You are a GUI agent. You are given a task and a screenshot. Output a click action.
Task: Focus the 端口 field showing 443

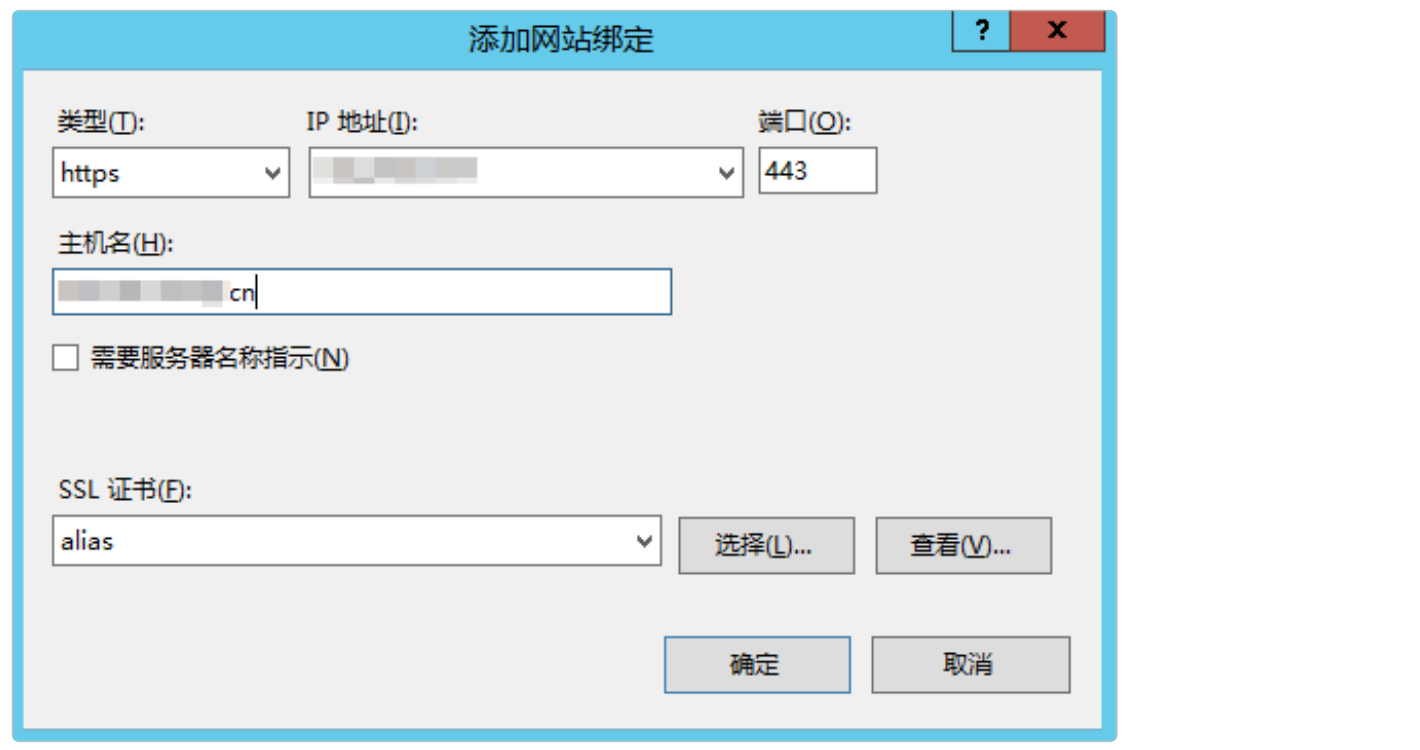tap(818, 171)
